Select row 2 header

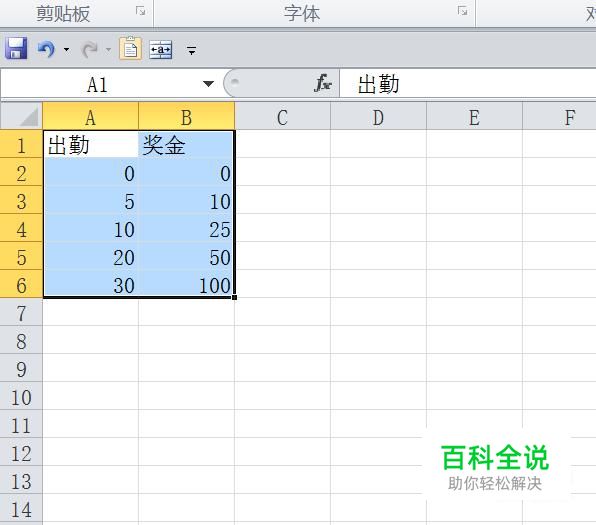pyautogui.click(x=21, y=172)
